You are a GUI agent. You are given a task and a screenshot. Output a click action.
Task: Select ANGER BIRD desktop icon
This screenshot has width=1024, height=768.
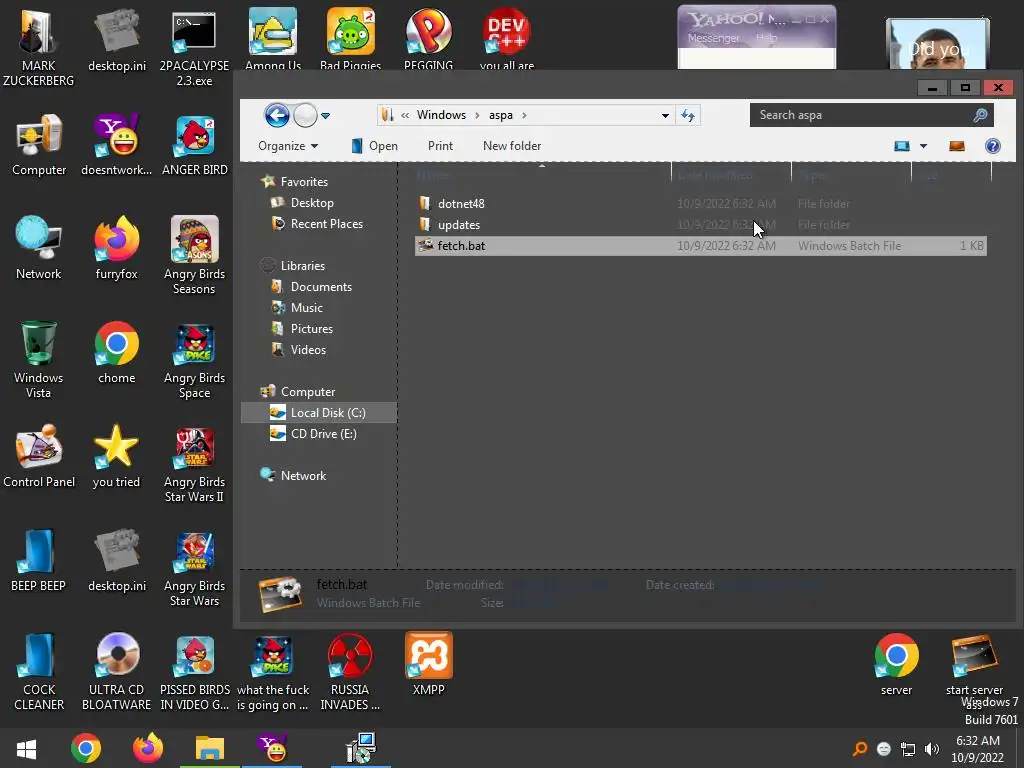click(195, 145)
